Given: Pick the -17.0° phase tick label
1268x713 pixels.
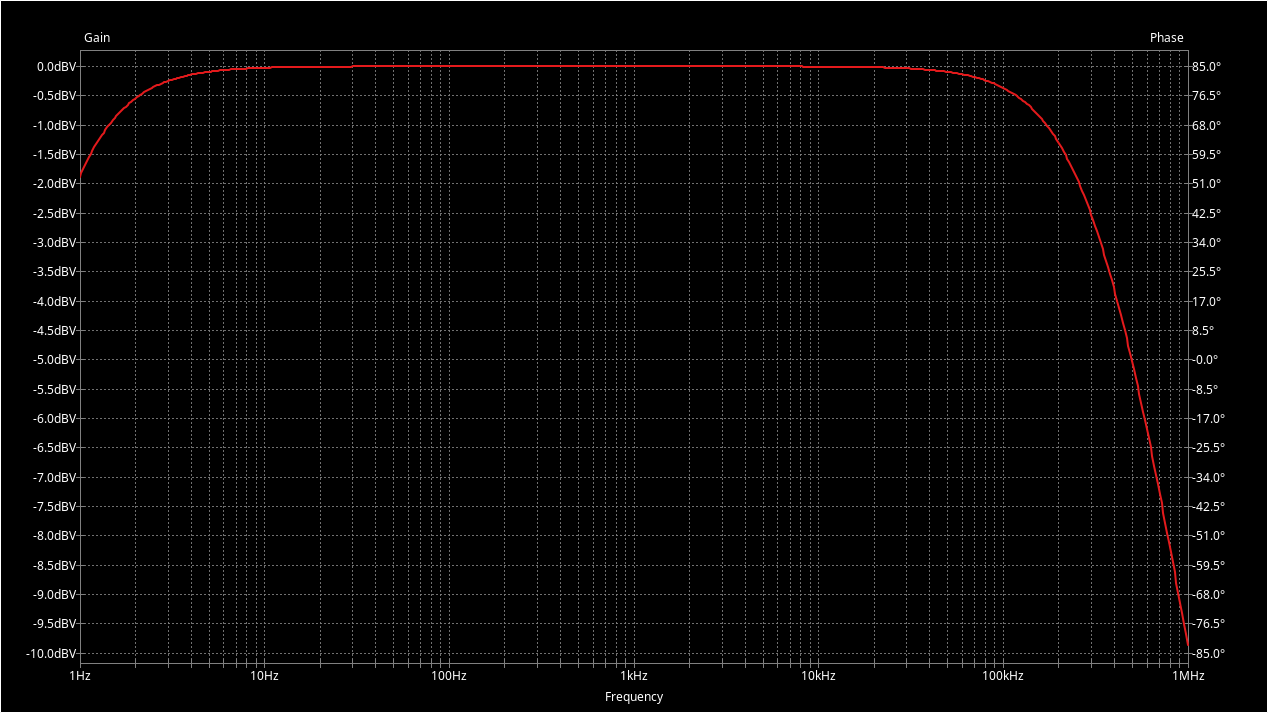Looking at the screenshot, I should click(x=1209, y=419).
